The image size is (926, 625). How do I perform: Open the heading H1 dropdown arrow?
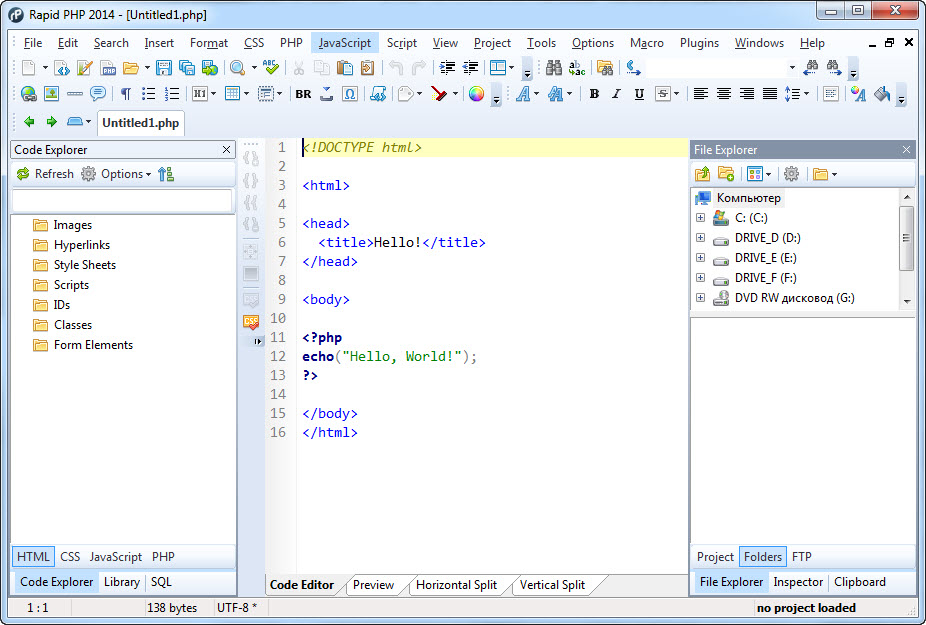point(212,94)
